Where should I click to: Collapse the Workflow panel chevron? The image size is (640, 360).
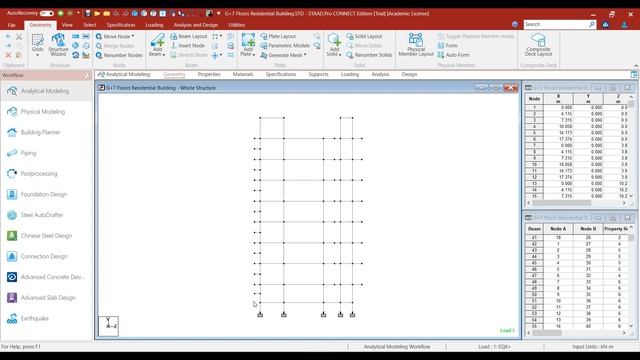pyautogui.click(x=87, y=76)
